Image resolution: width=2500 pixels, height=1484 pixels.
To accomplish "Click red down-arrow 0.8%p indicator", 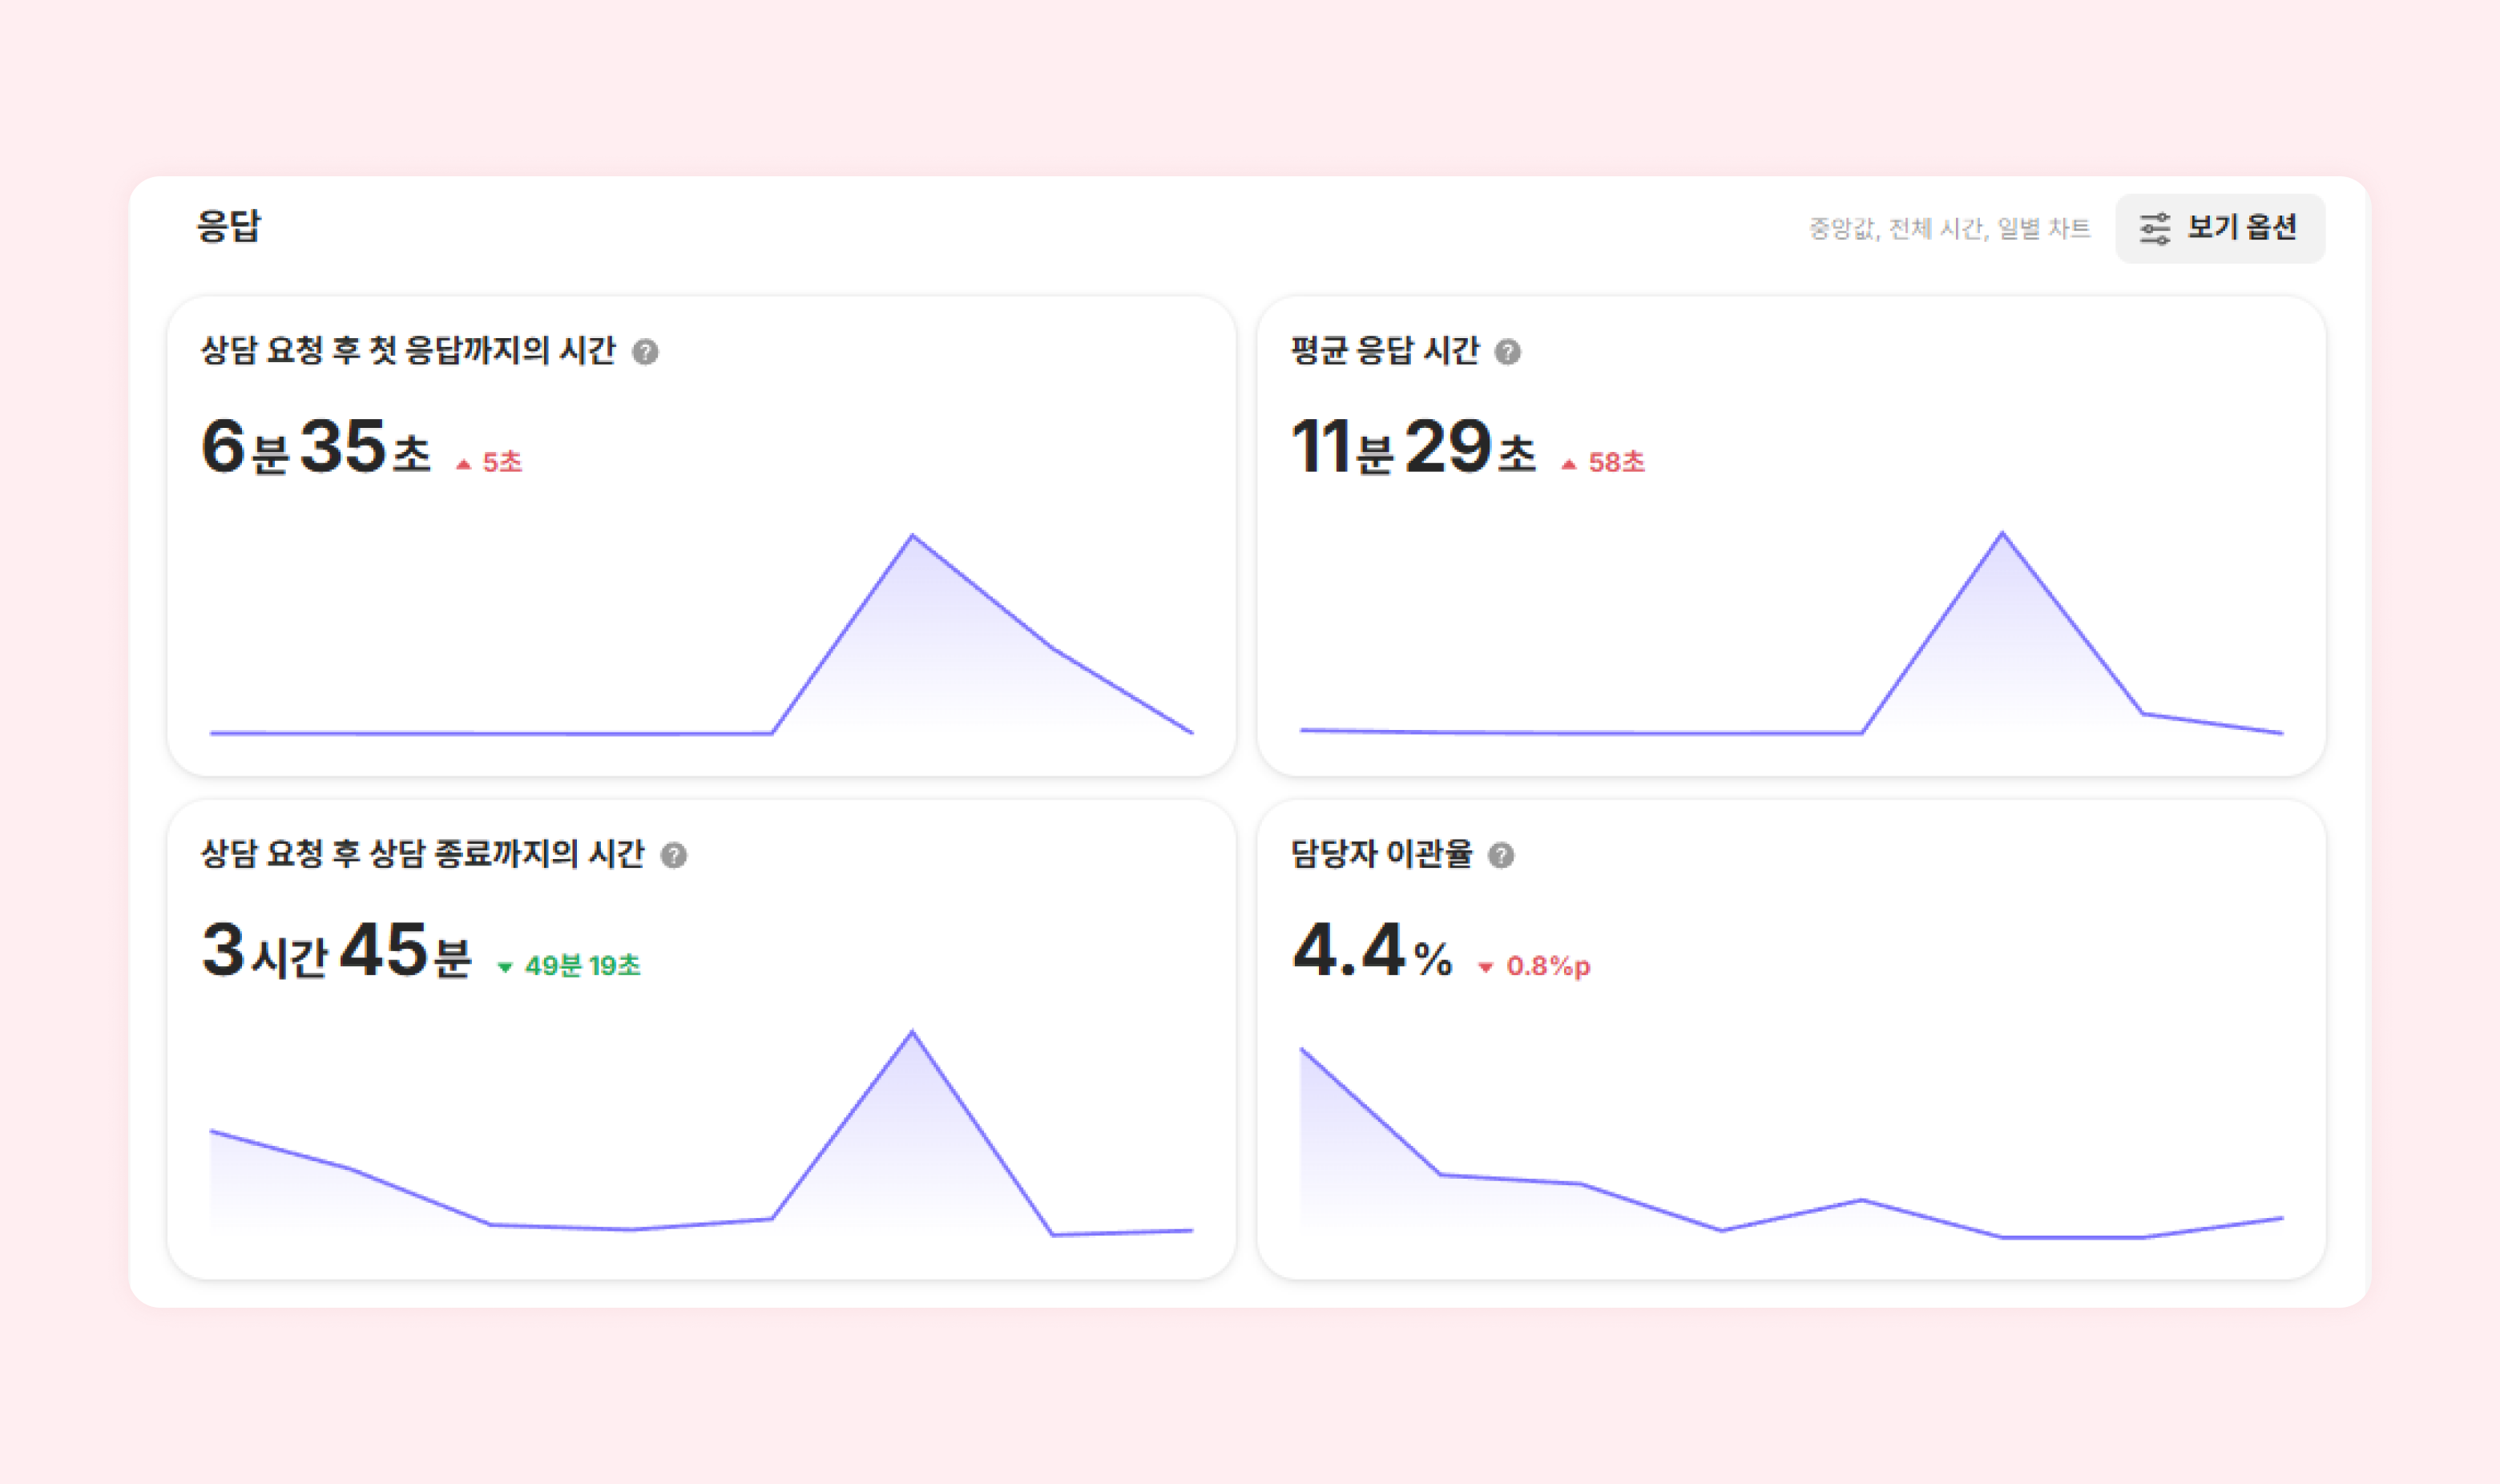I will [x=1534, y=966].
